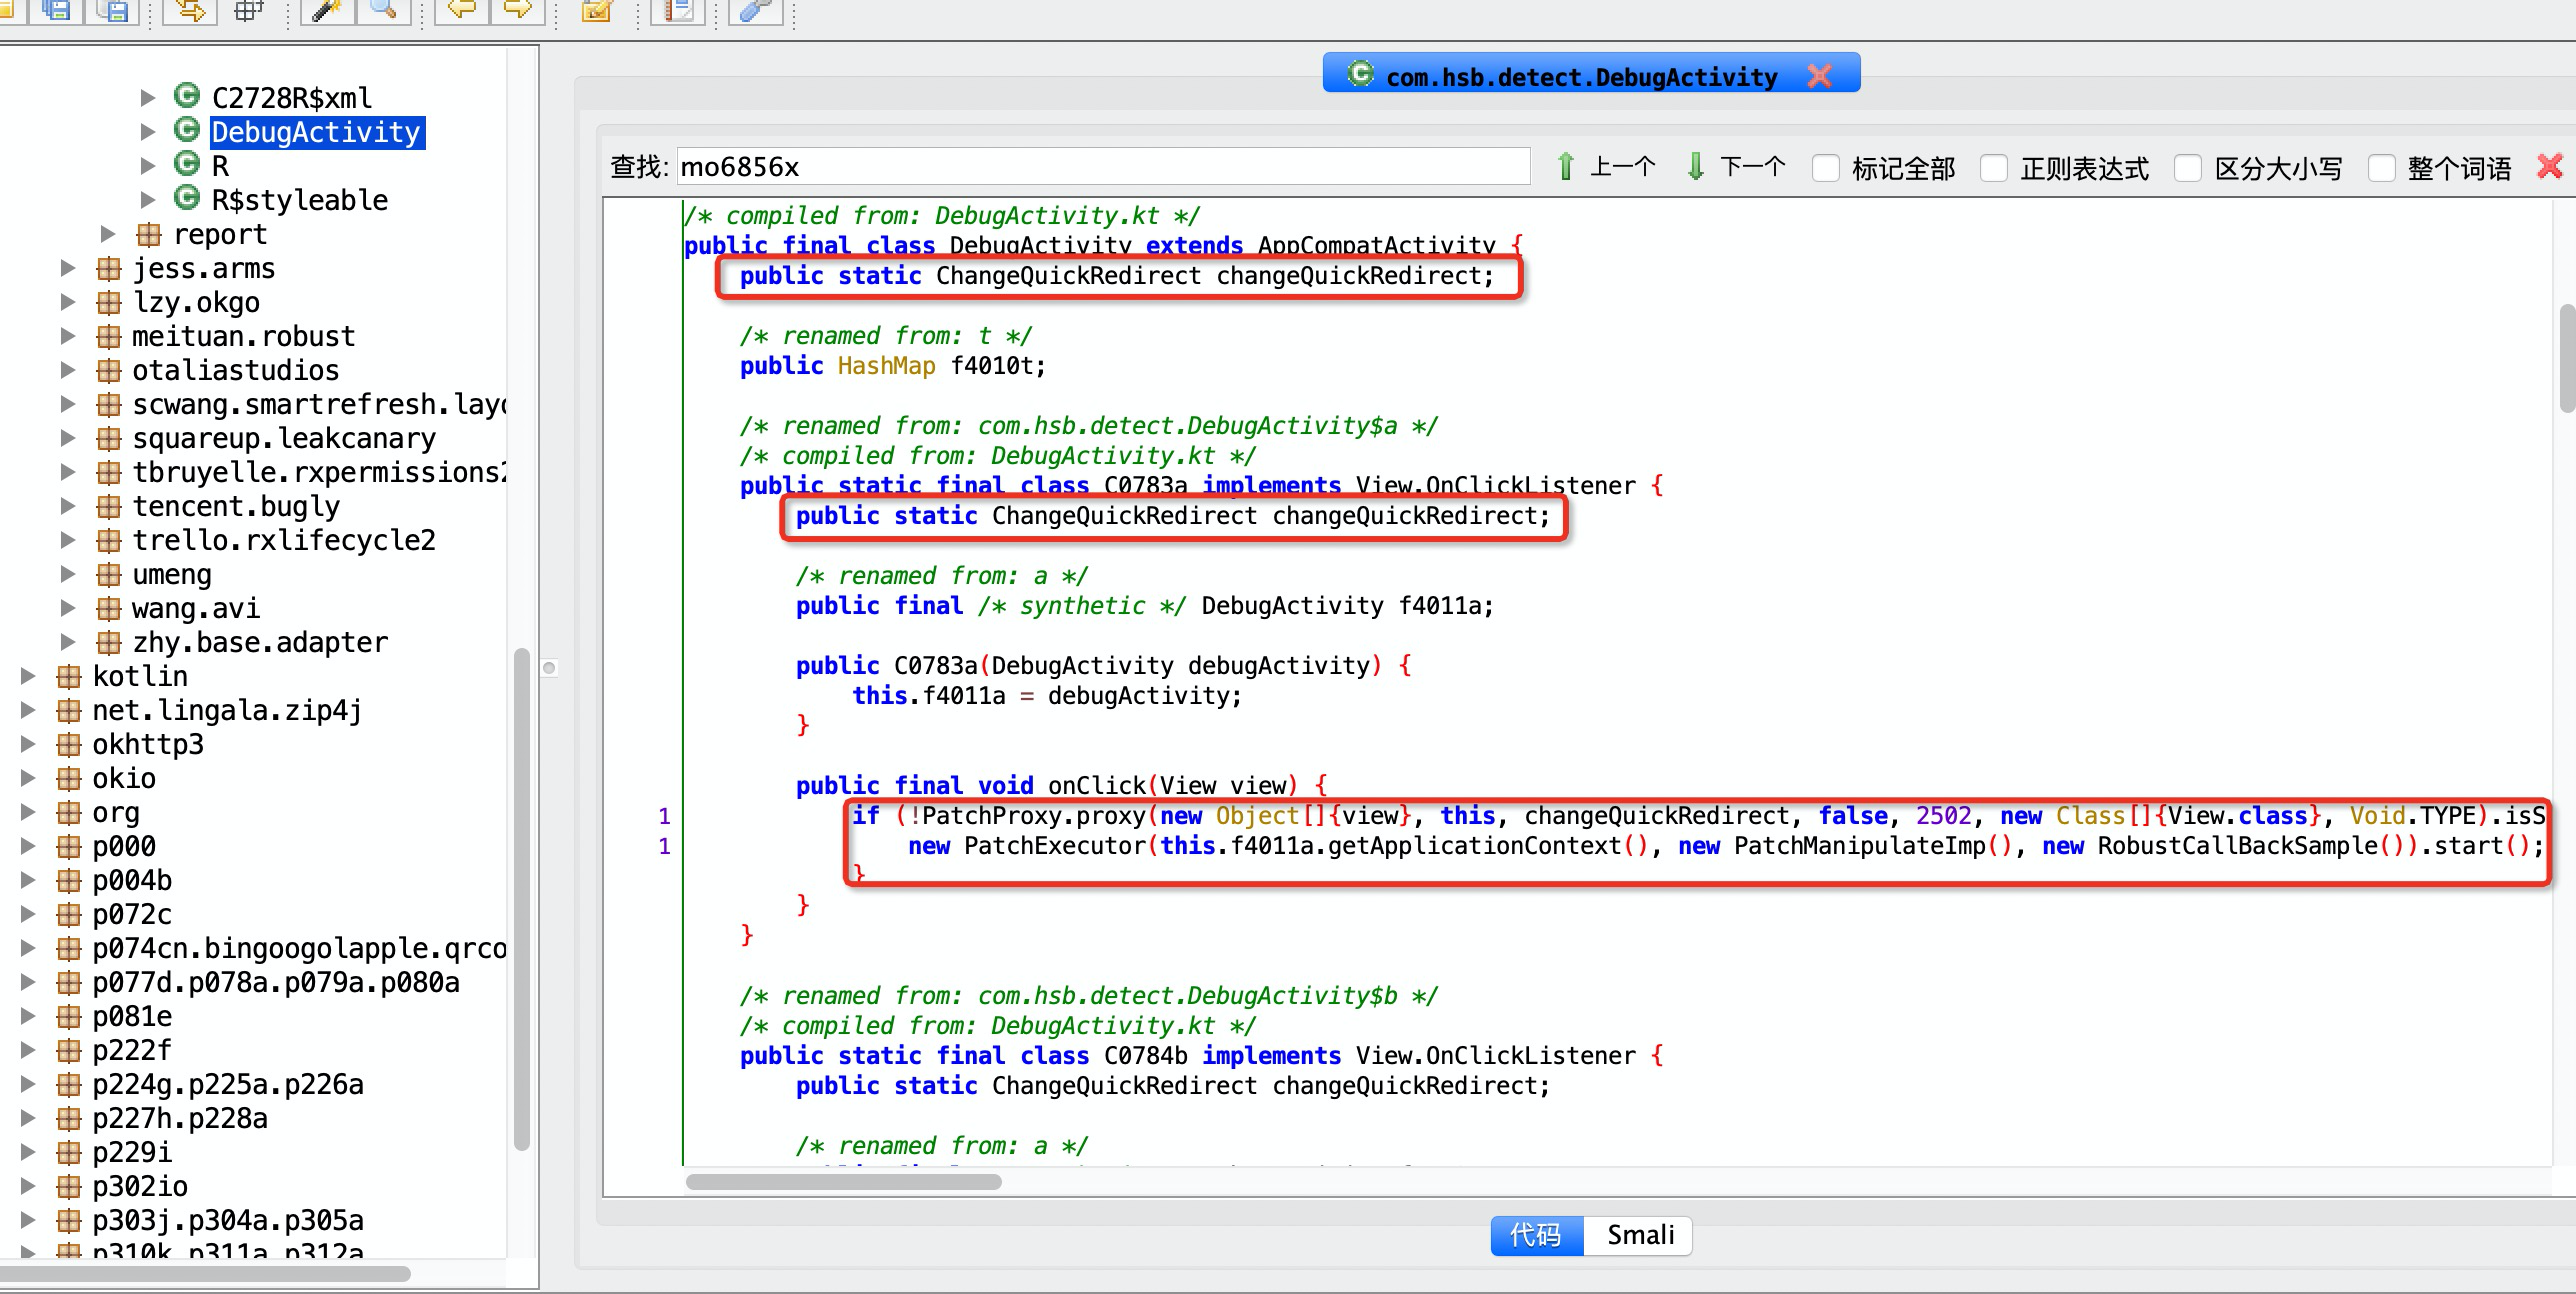Switch to the Smali tab
The height and width of the screenshot is (1294, 2576).
click(1640, 1235)
